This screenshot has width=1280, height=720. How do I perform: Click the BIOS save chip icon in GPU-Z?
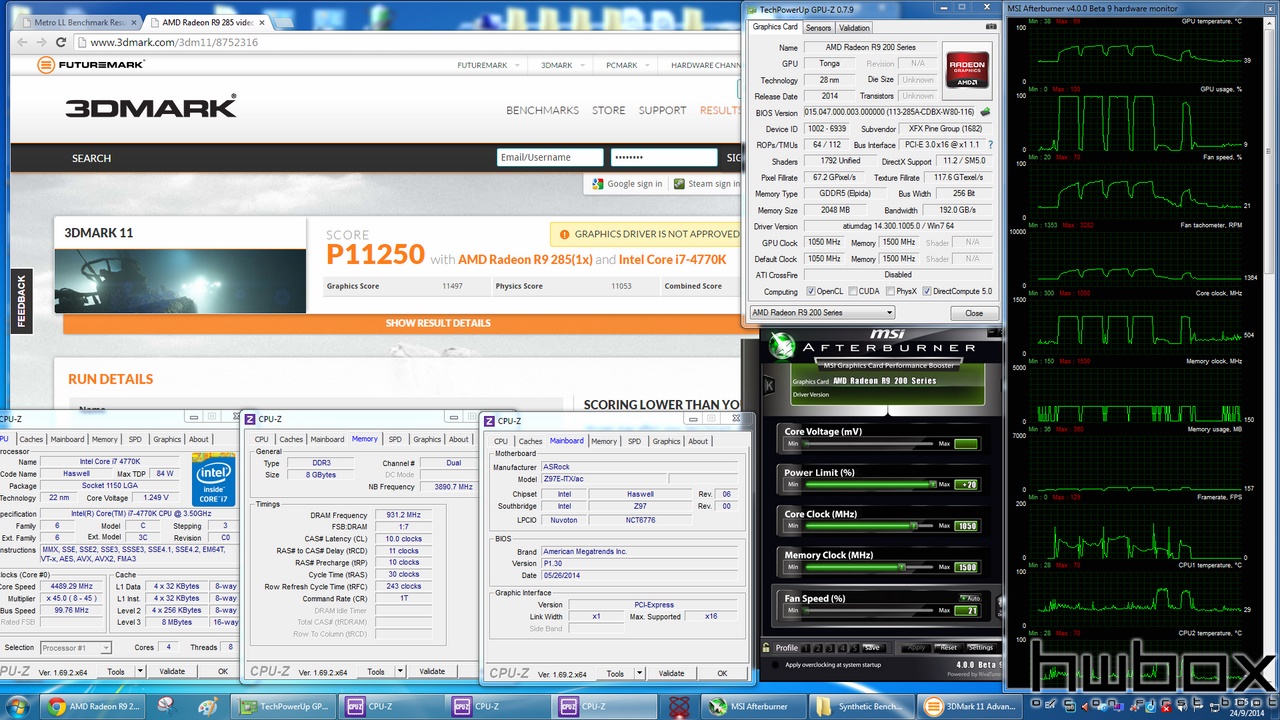point(985,113)
